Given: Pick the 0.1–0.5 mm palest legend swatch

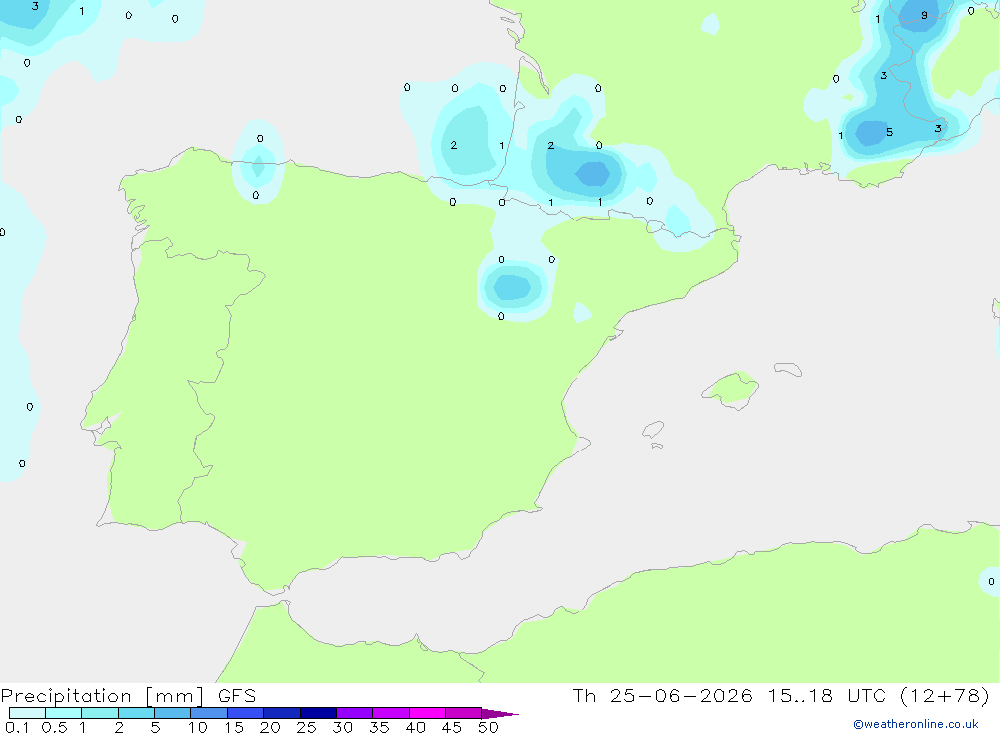Looking at the screenshot, I should [x=27, y=713].
